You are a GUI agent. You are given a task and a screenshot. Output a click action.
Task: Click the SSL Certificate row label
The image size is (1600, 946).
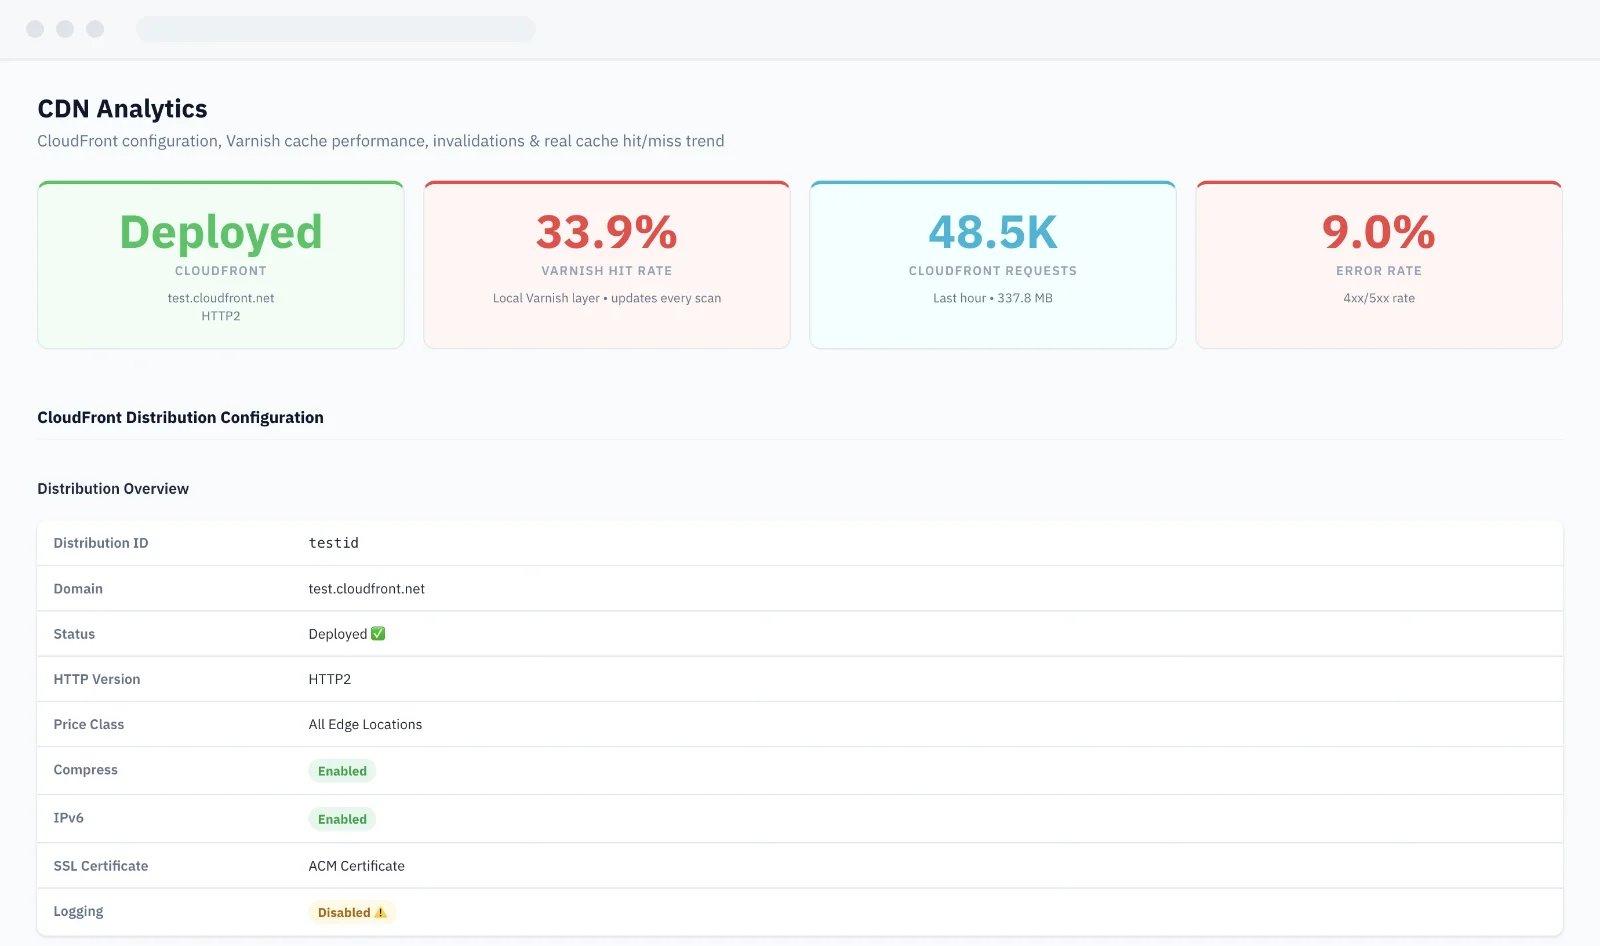click(101, 866)
